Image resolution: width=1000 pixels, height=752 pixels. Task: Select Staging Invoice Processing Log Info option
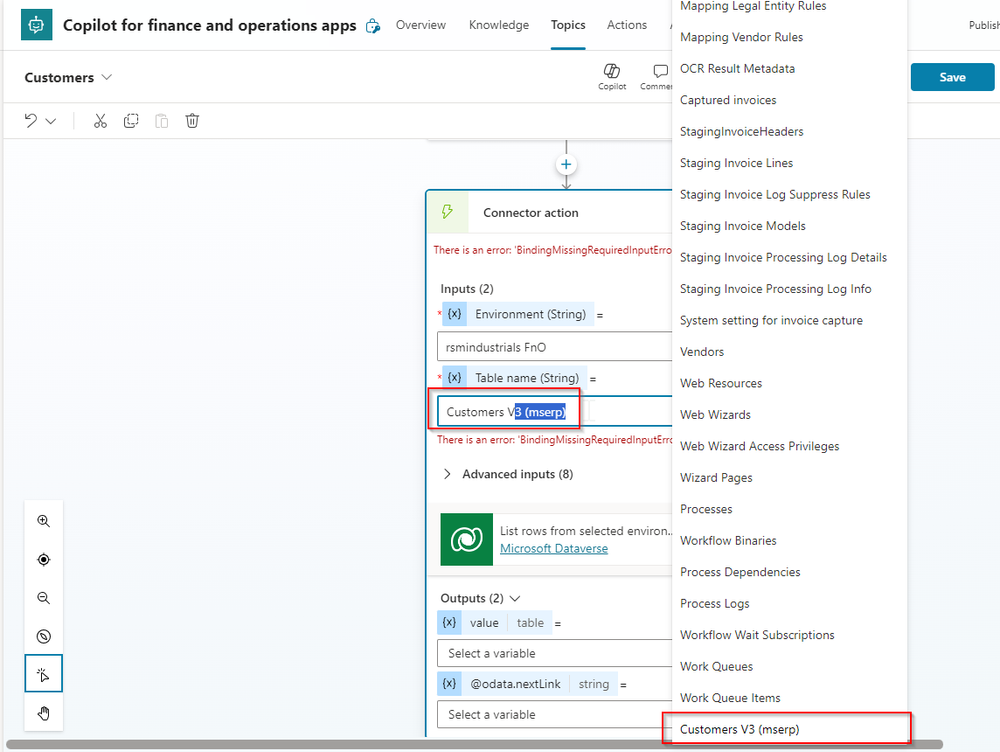[x=790, y=288]
